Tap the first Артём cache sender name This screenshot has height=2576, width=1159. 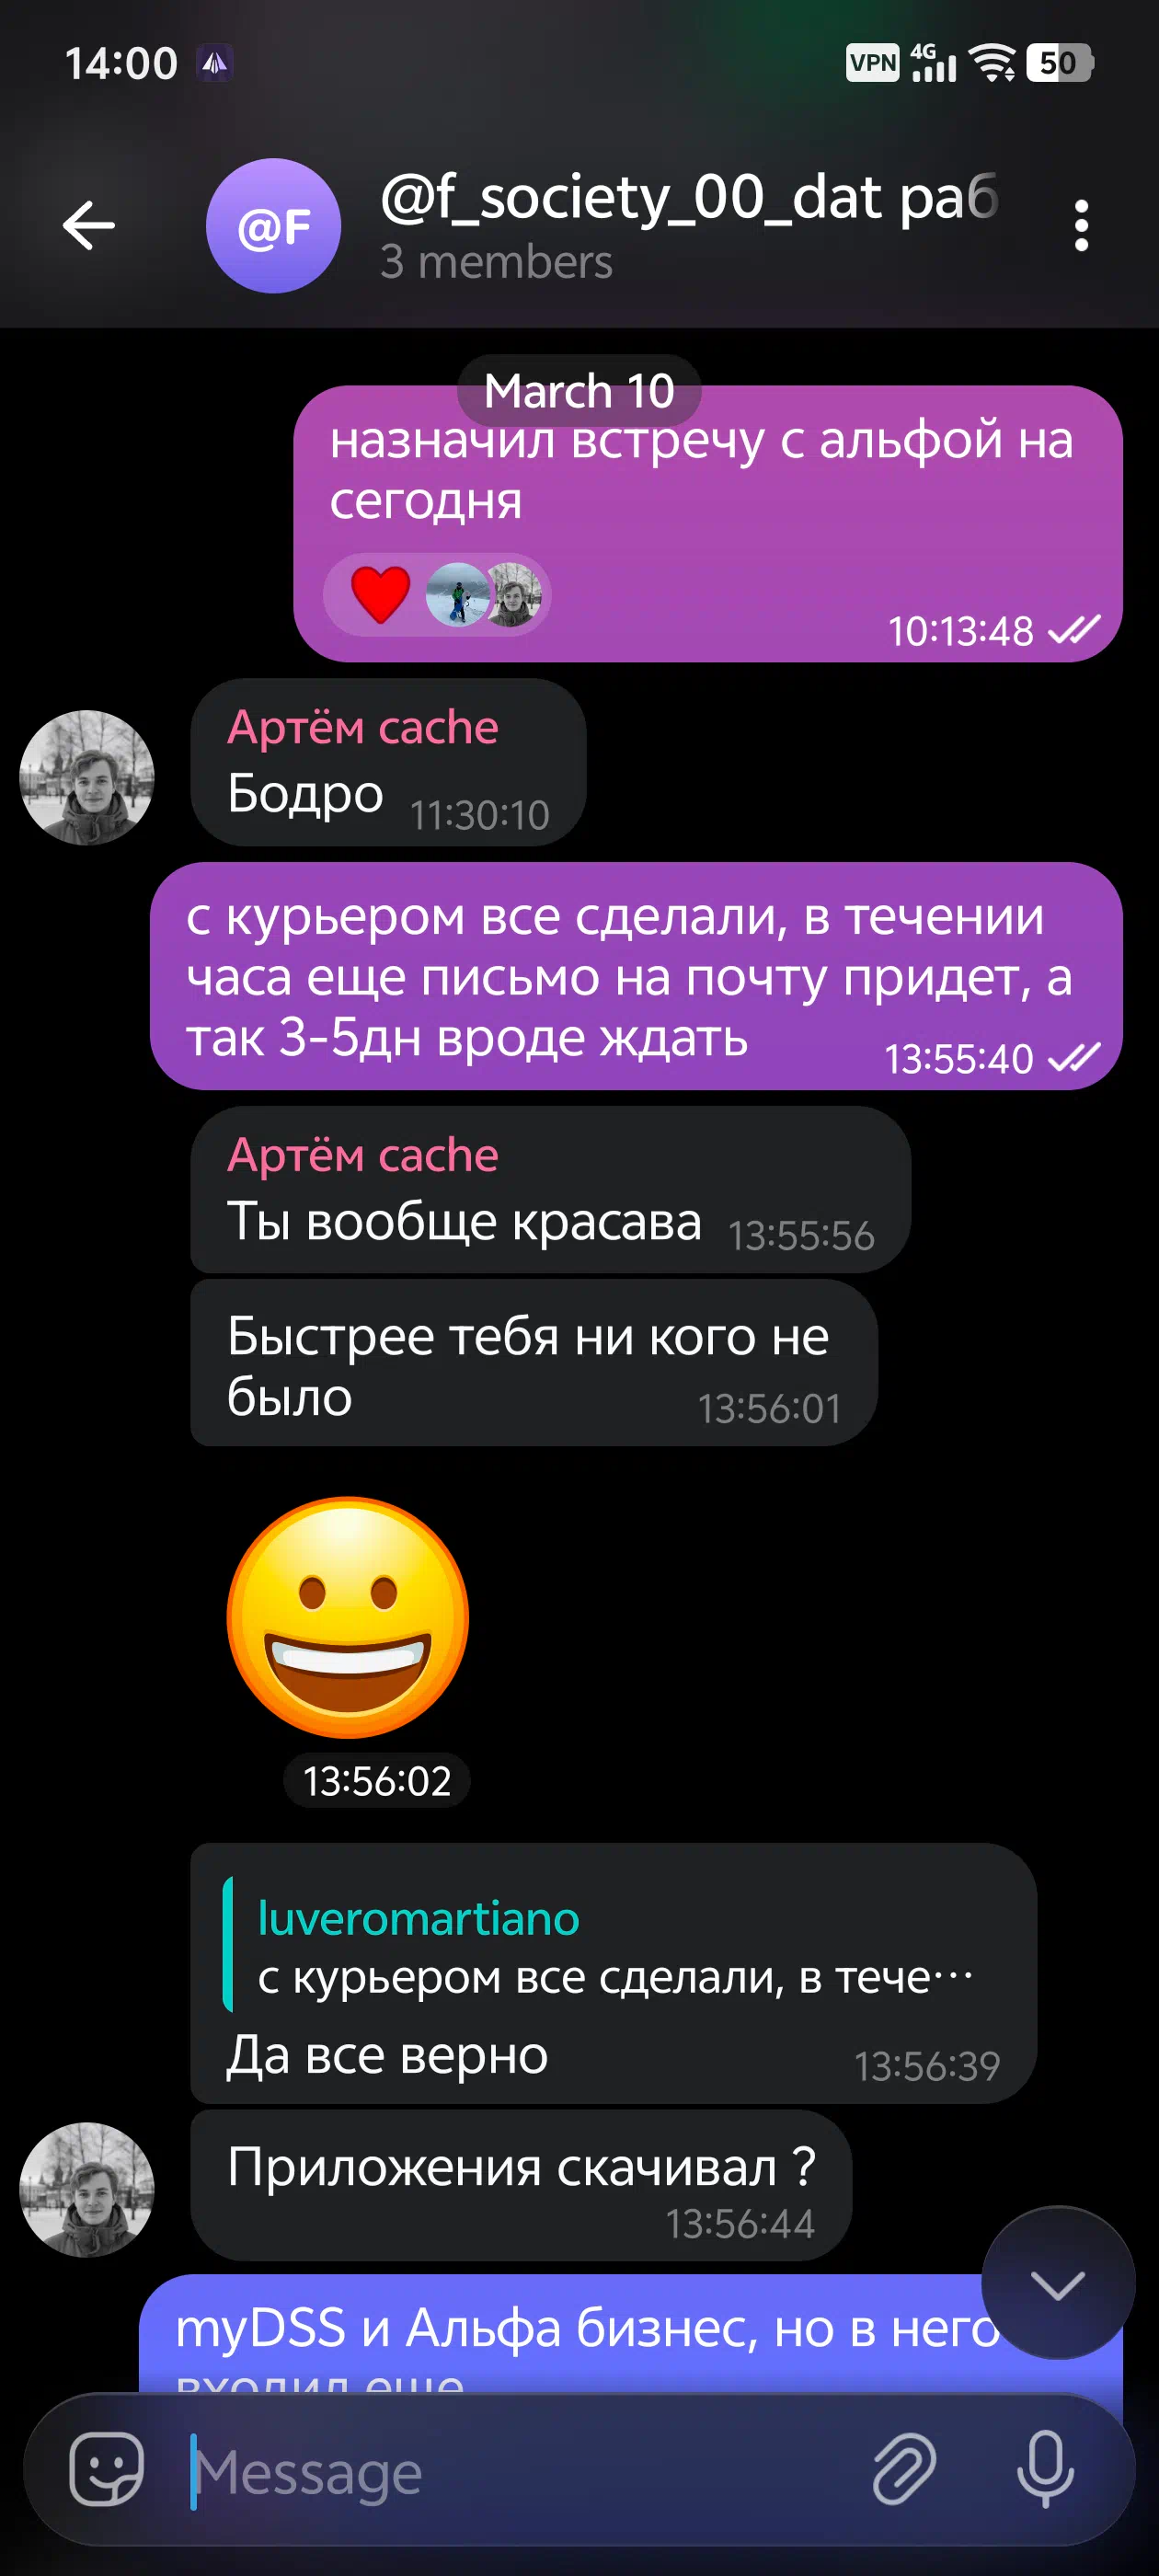pyautogui.click(x=362, y=727)
